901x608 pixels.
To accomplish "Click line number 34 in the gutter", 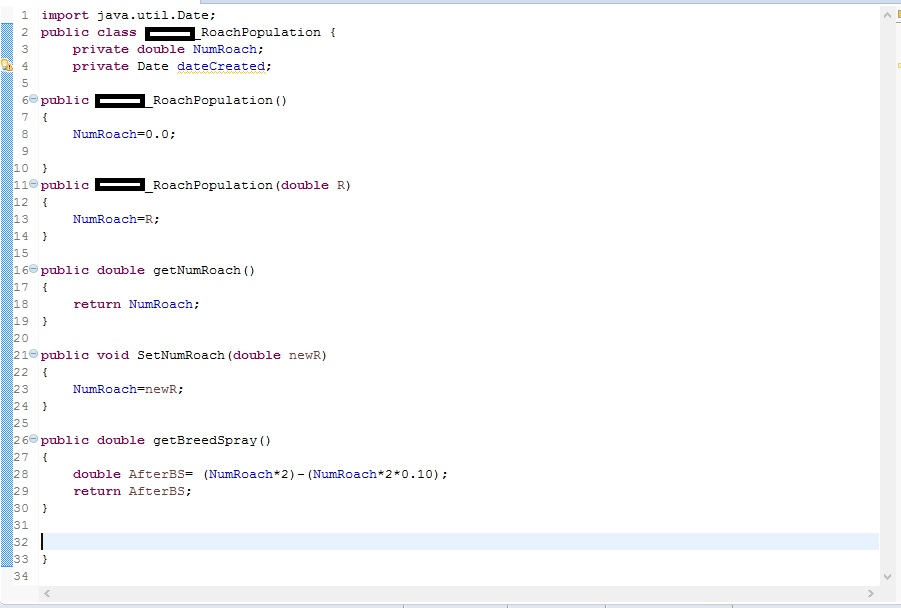I will [21, 576].
